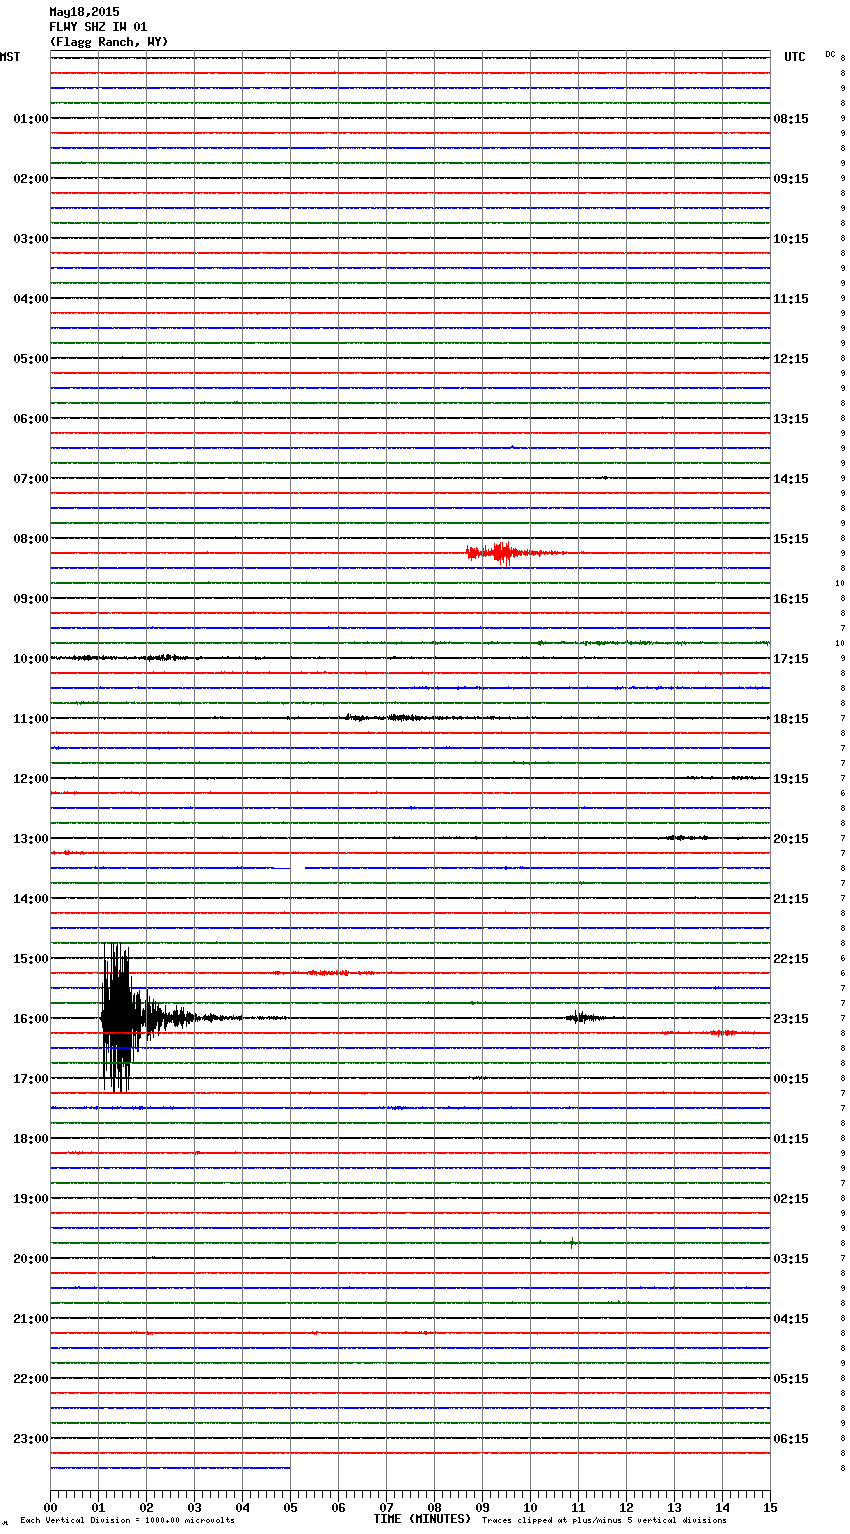Select the 18:00 MST hour label
The height and width of the screenshot is (1534, 850).
pyautogui.click(x=30, y=1139)
